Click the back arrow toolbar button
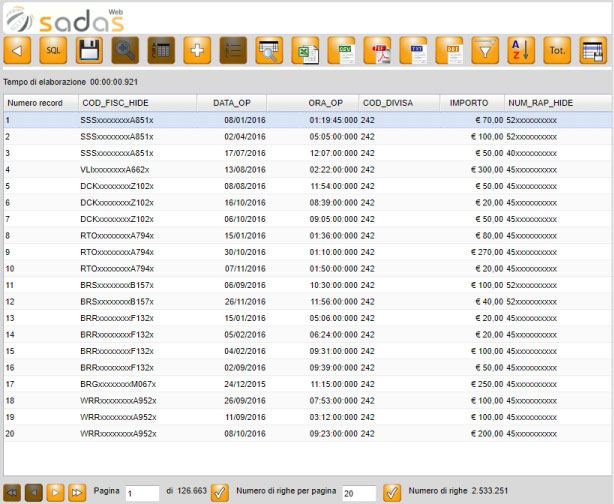The height and width of the screenshot is (504, 614). [x=17, y=50]
